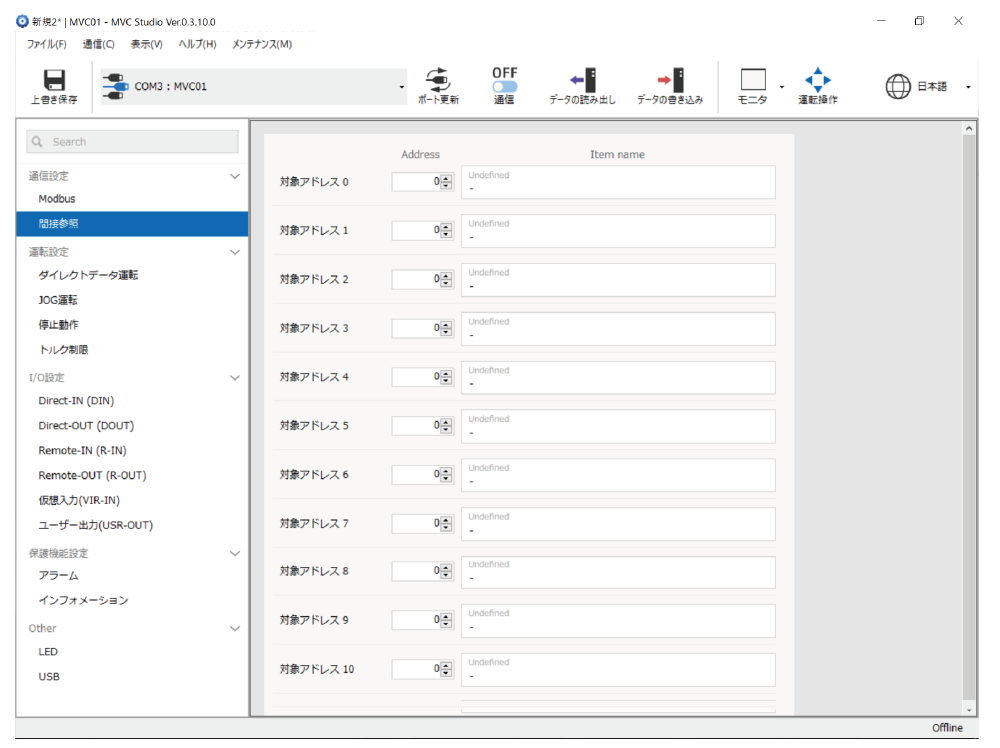The height and width of the screenshot is (748, 1000).
Task: Click the search magnifier icon in sidebar
Action: click(39, 142)
